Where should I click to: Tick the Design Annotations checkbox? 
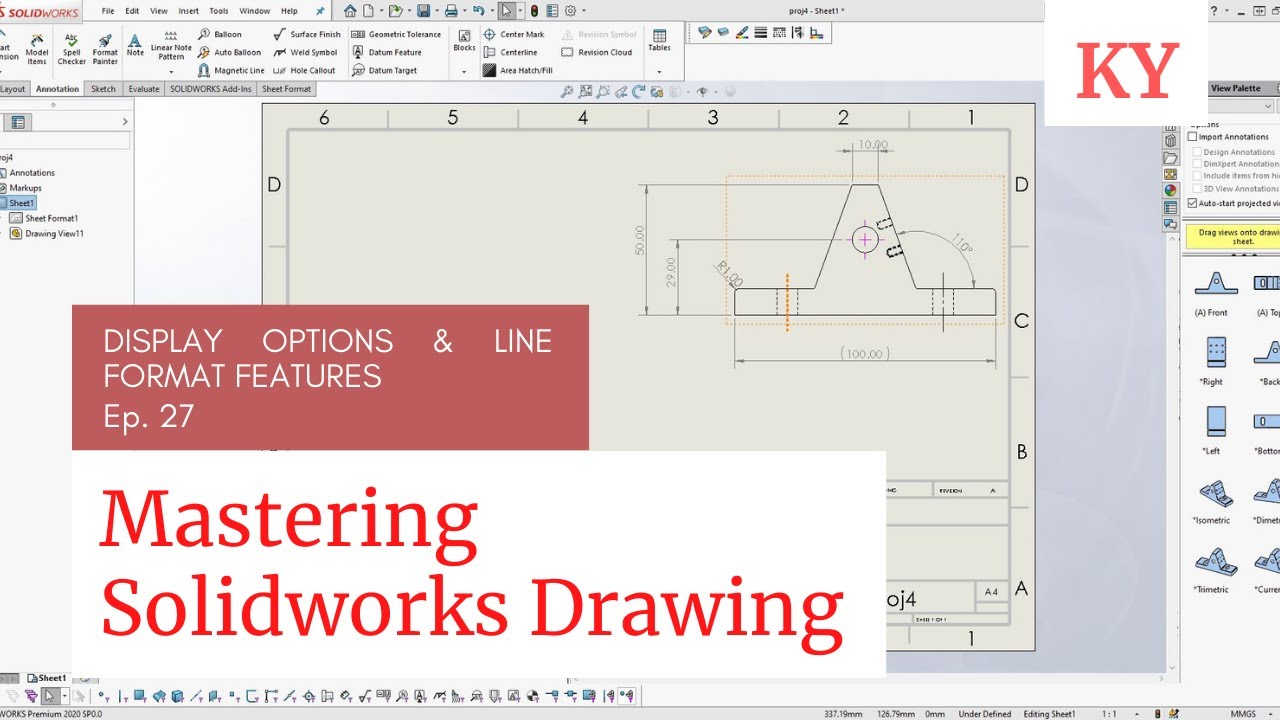point(1197,152)
